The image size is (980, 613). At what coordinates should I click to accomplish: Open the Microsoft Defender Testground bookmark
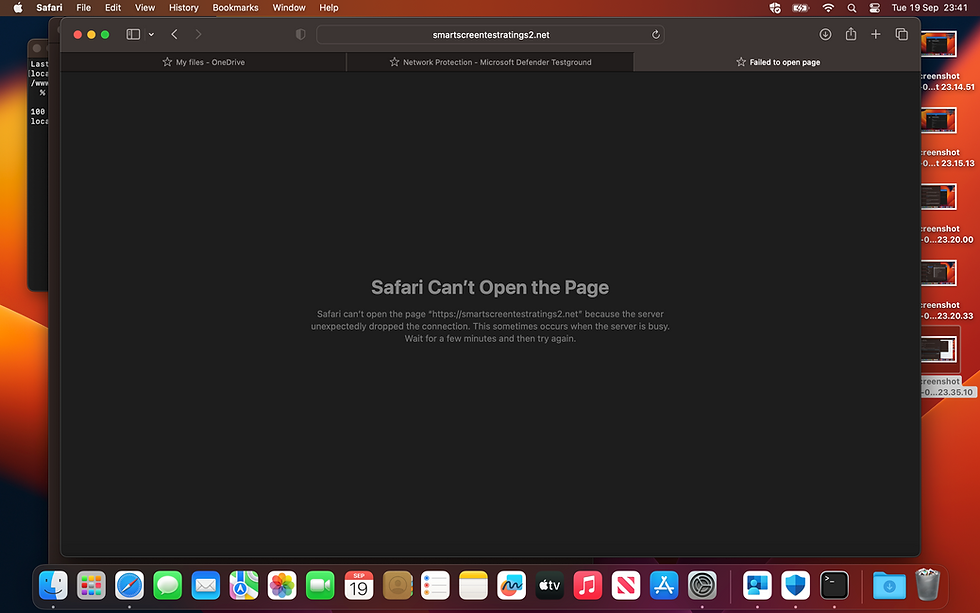(x=489, y=61)
